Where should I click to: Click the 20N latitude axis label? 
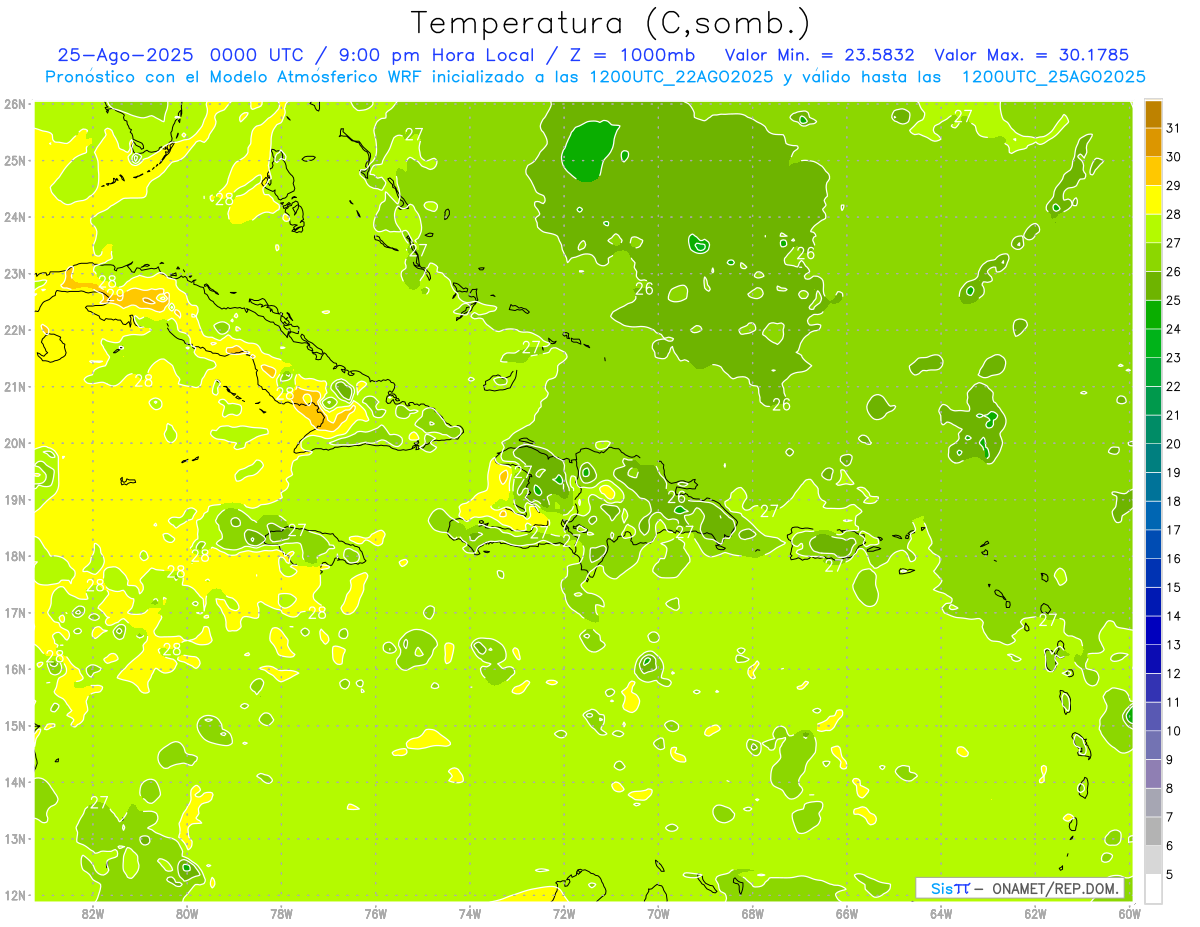14,443
